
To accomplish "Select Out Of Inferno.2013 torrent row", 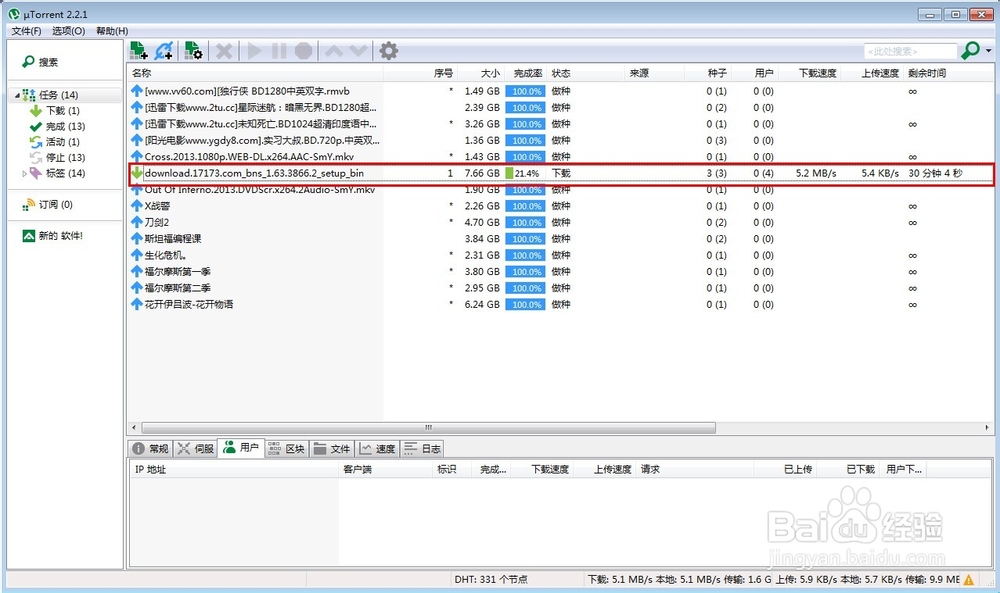I will coord(561,190).
